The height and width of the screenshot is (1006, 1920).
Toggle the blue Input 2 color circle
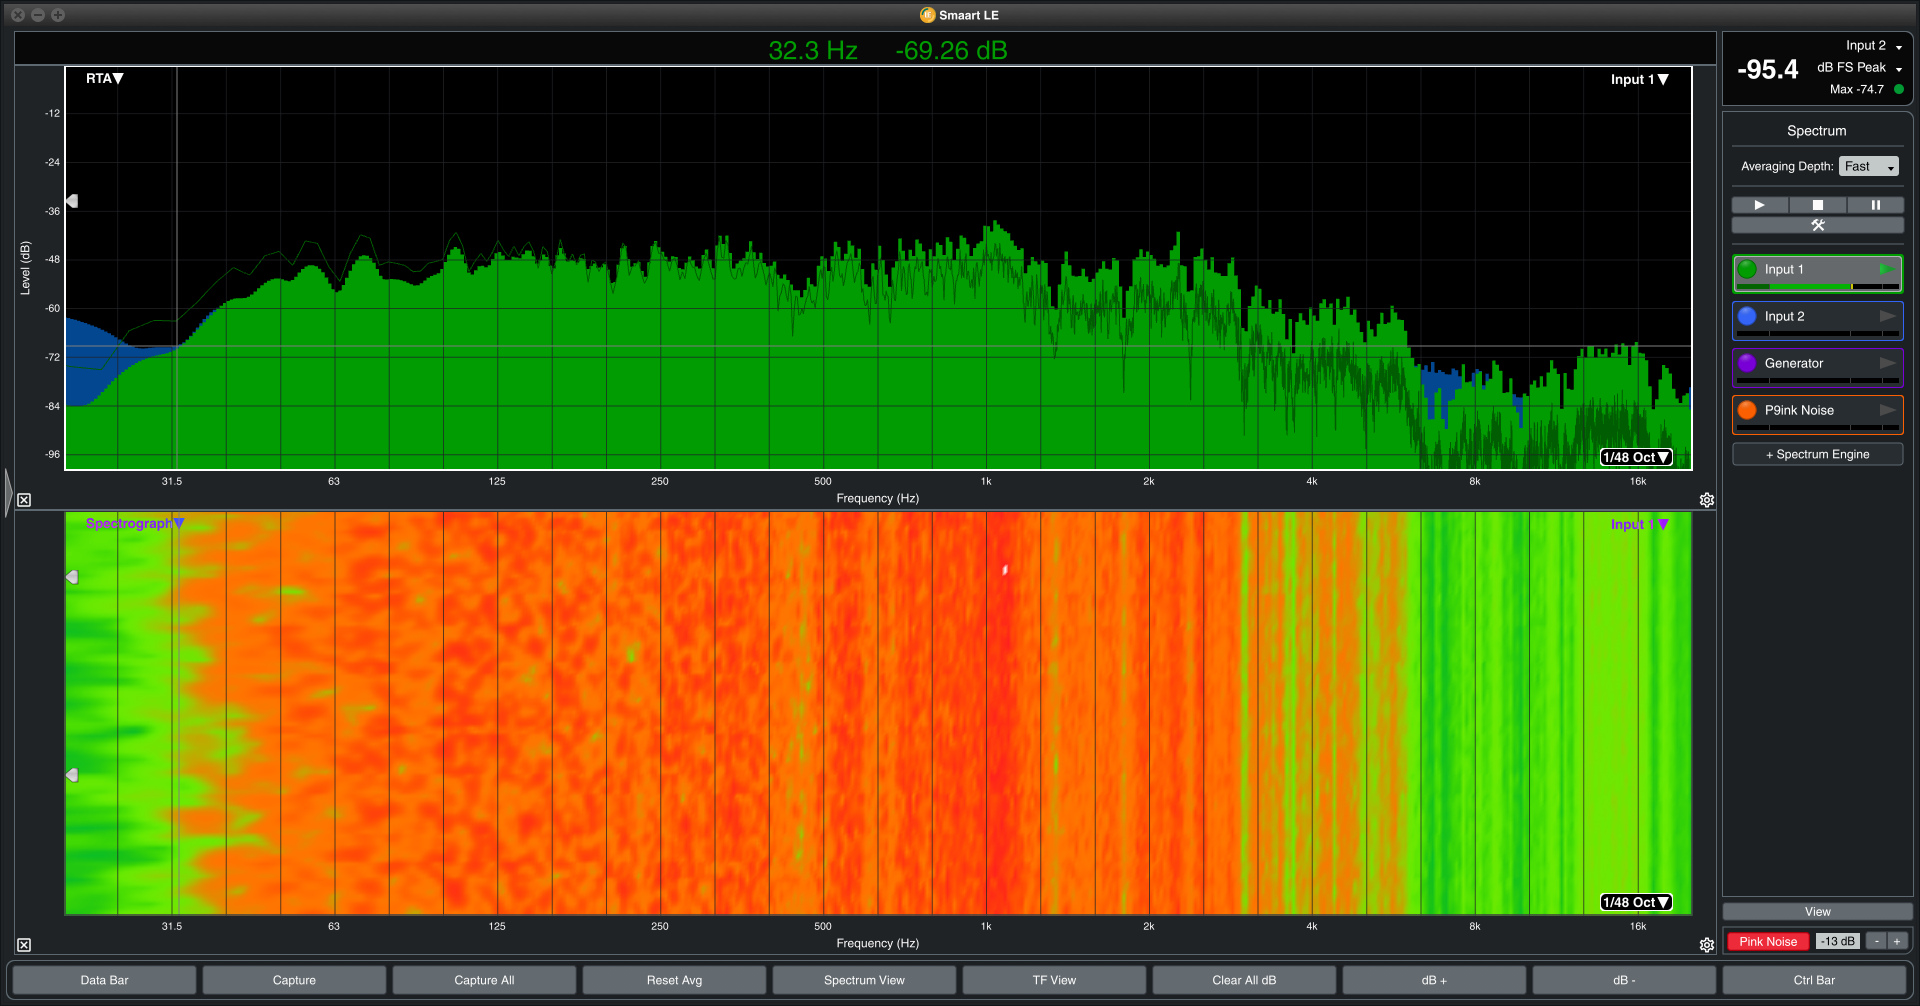point(1747,316)
